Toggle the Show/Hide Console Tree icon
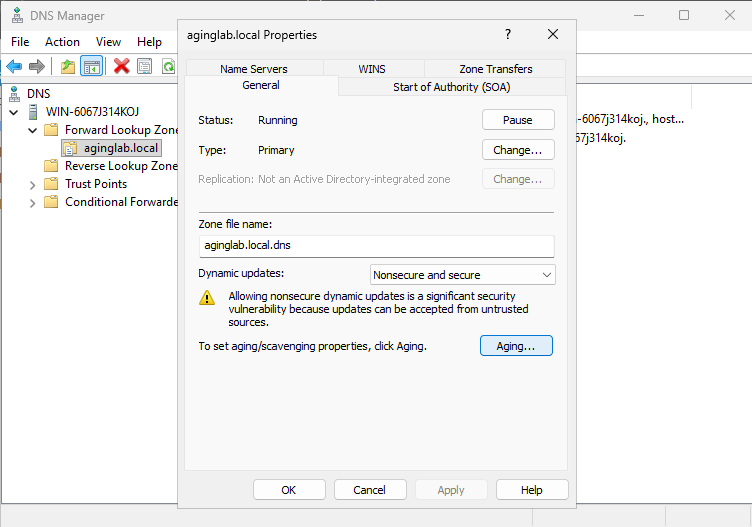This screenshot has height=527, width=752. [x=92, y=66]
